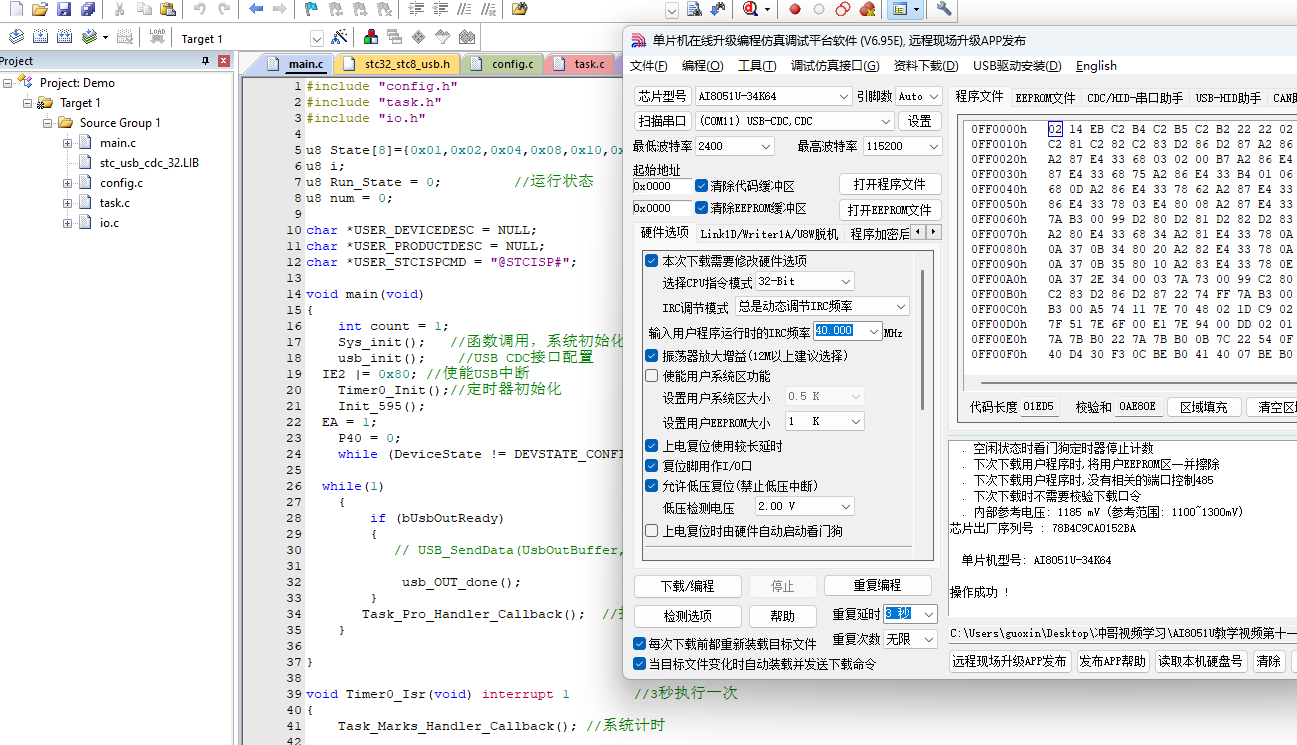Click the 重复编程 button
This screenshot has width=1297, height=745.
[877, 586]
